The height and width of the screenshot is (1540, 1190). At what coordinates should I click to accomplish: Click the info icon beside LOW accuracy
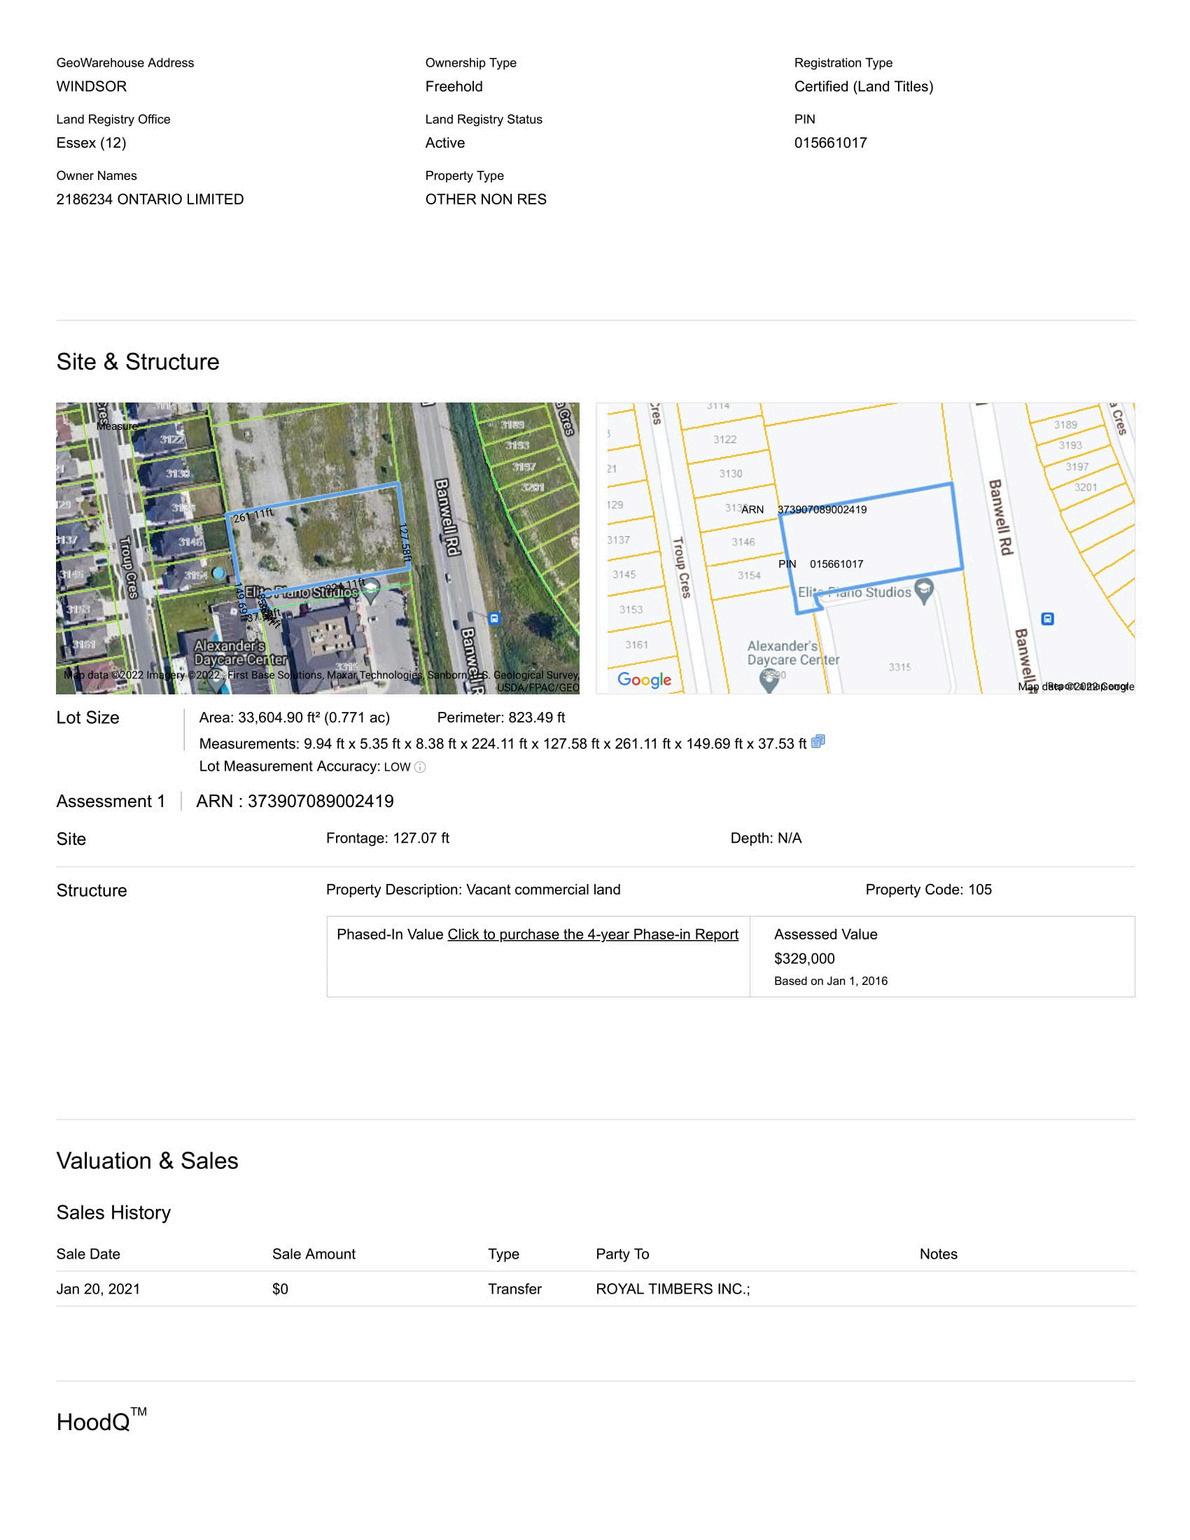pos(420,768)
